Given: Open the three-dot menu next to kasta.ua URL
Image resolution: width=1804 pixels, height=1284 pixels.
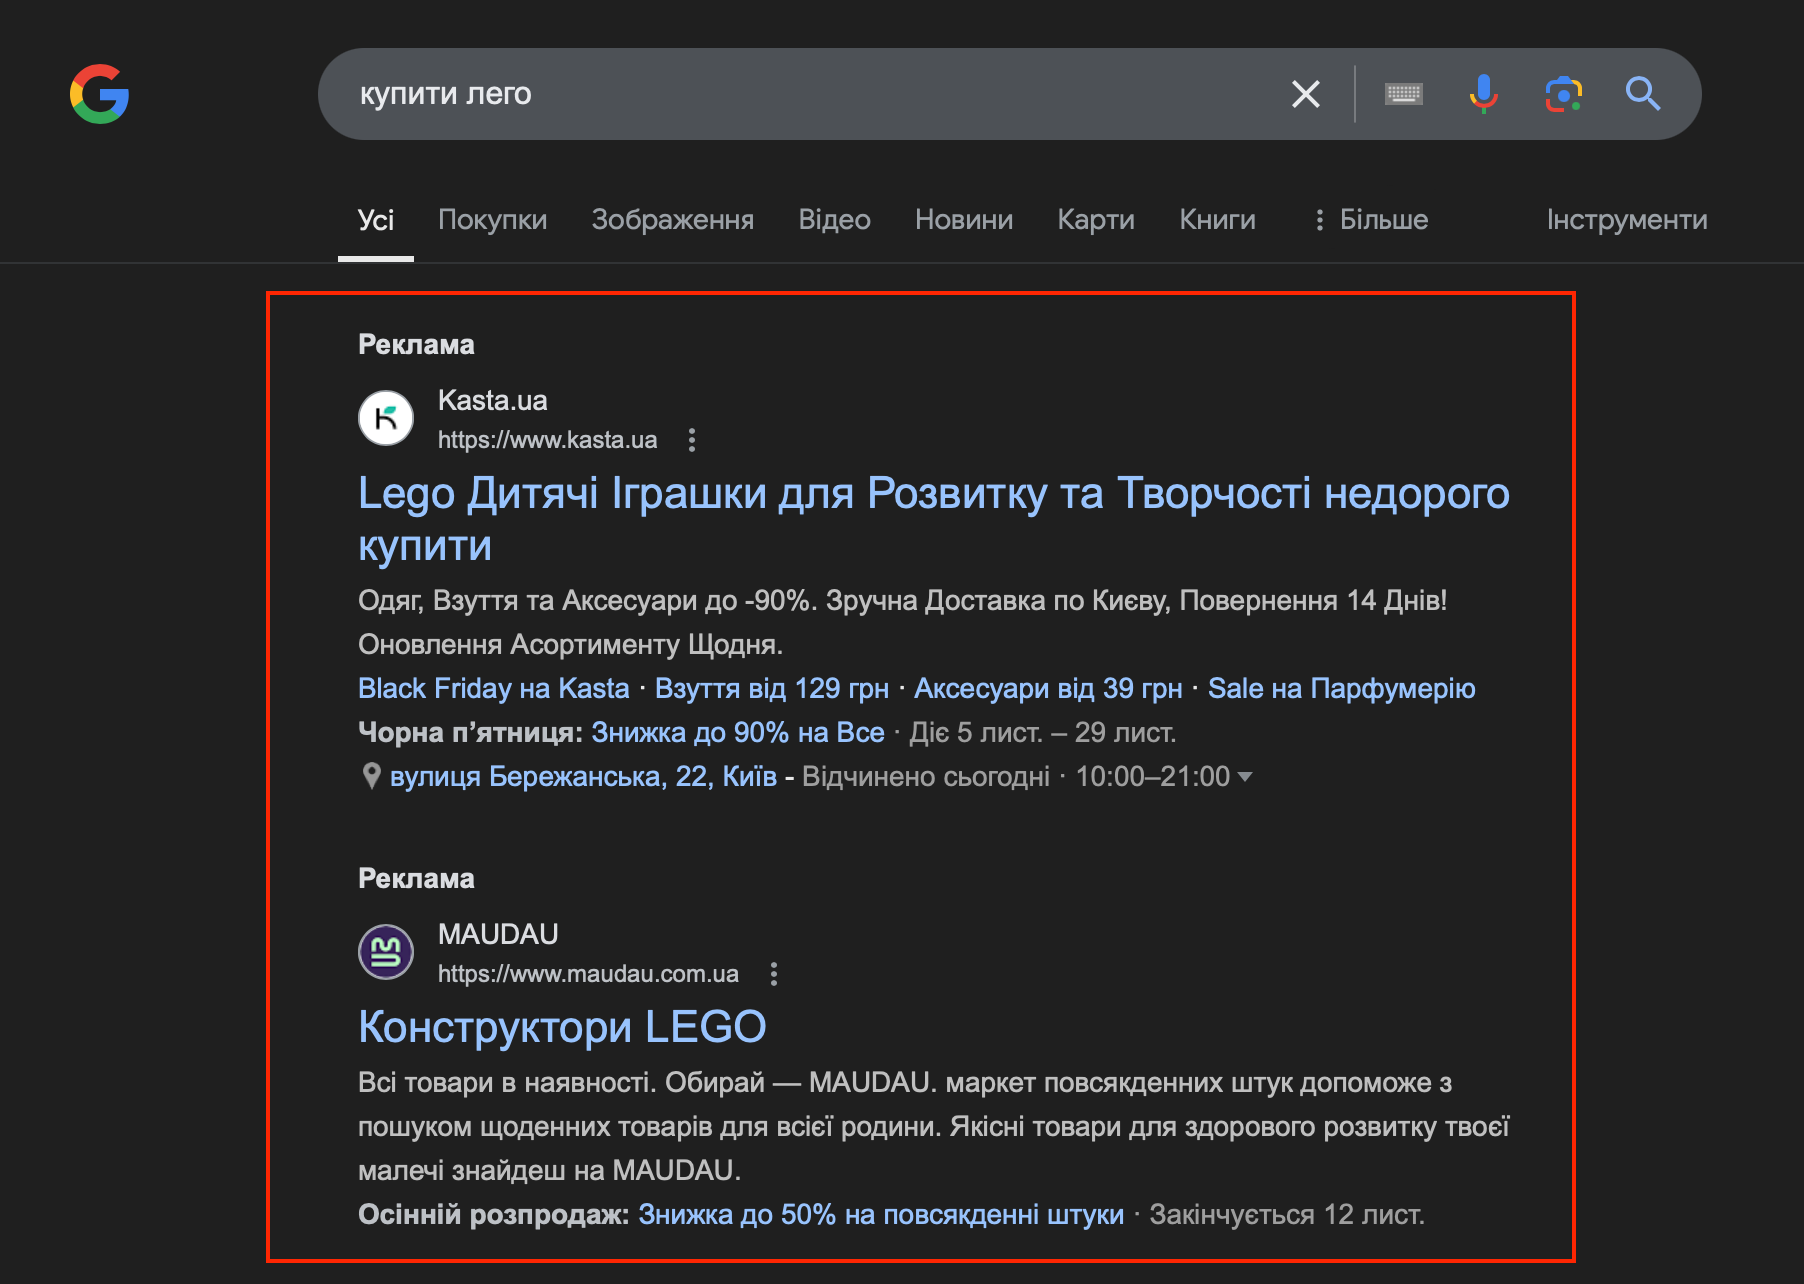Looking at the screenshot, I should [692, 440].
